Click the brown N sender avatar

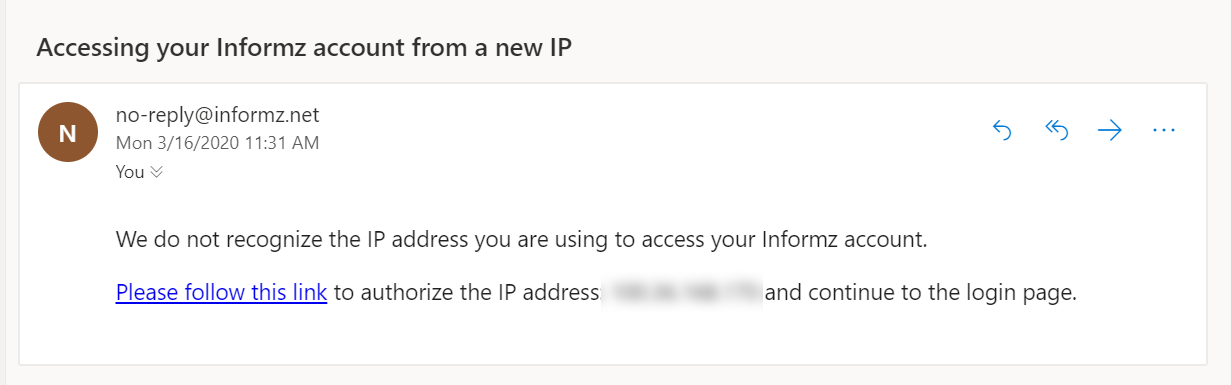pyautogui.click(x=68, y=131)
